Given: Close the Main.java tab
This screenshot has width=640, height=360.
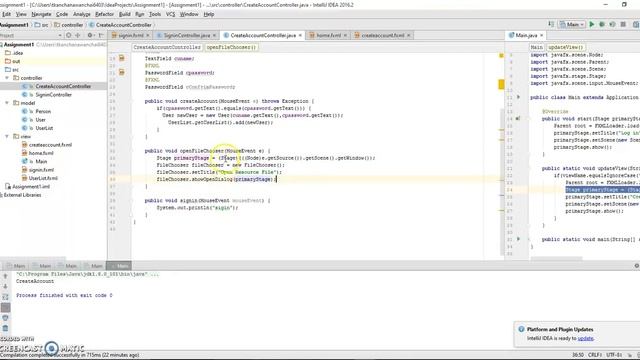Looking at the screenshot, I should click(542, 36).
